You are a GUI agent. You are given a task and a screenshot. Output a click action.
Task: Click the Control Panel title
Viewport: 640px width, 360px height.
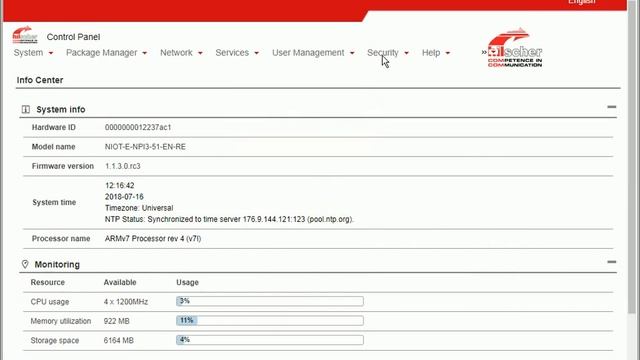point(73,37)
